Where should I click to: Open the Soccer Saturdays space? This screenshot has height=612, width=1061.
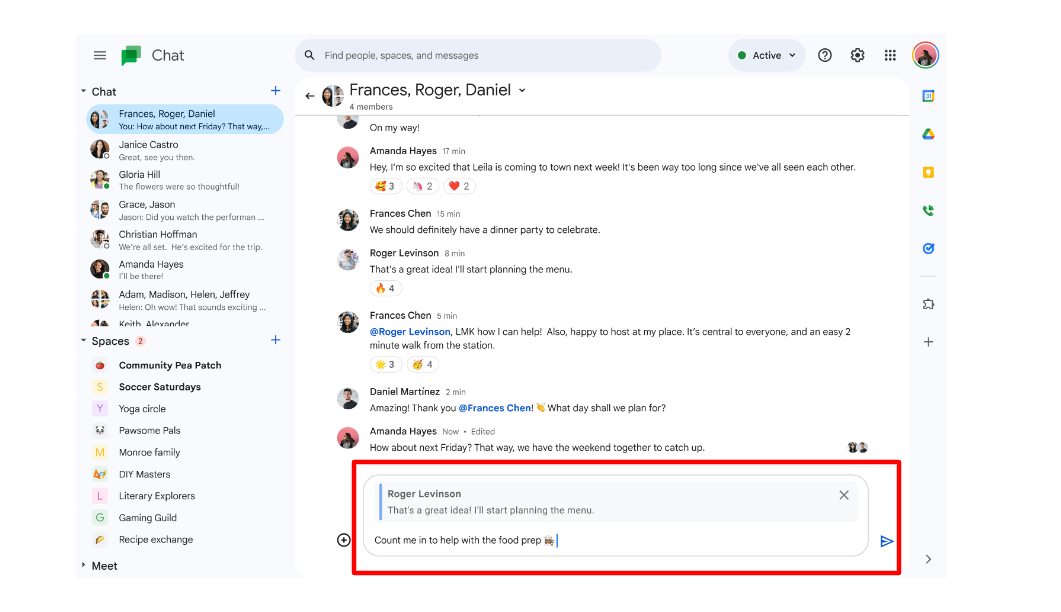160,387
